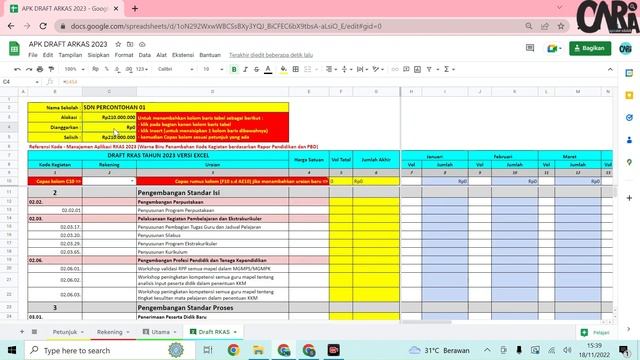
Task: Open text rotation dropdown
Action: pyautogui.click(x=378, y=69)
